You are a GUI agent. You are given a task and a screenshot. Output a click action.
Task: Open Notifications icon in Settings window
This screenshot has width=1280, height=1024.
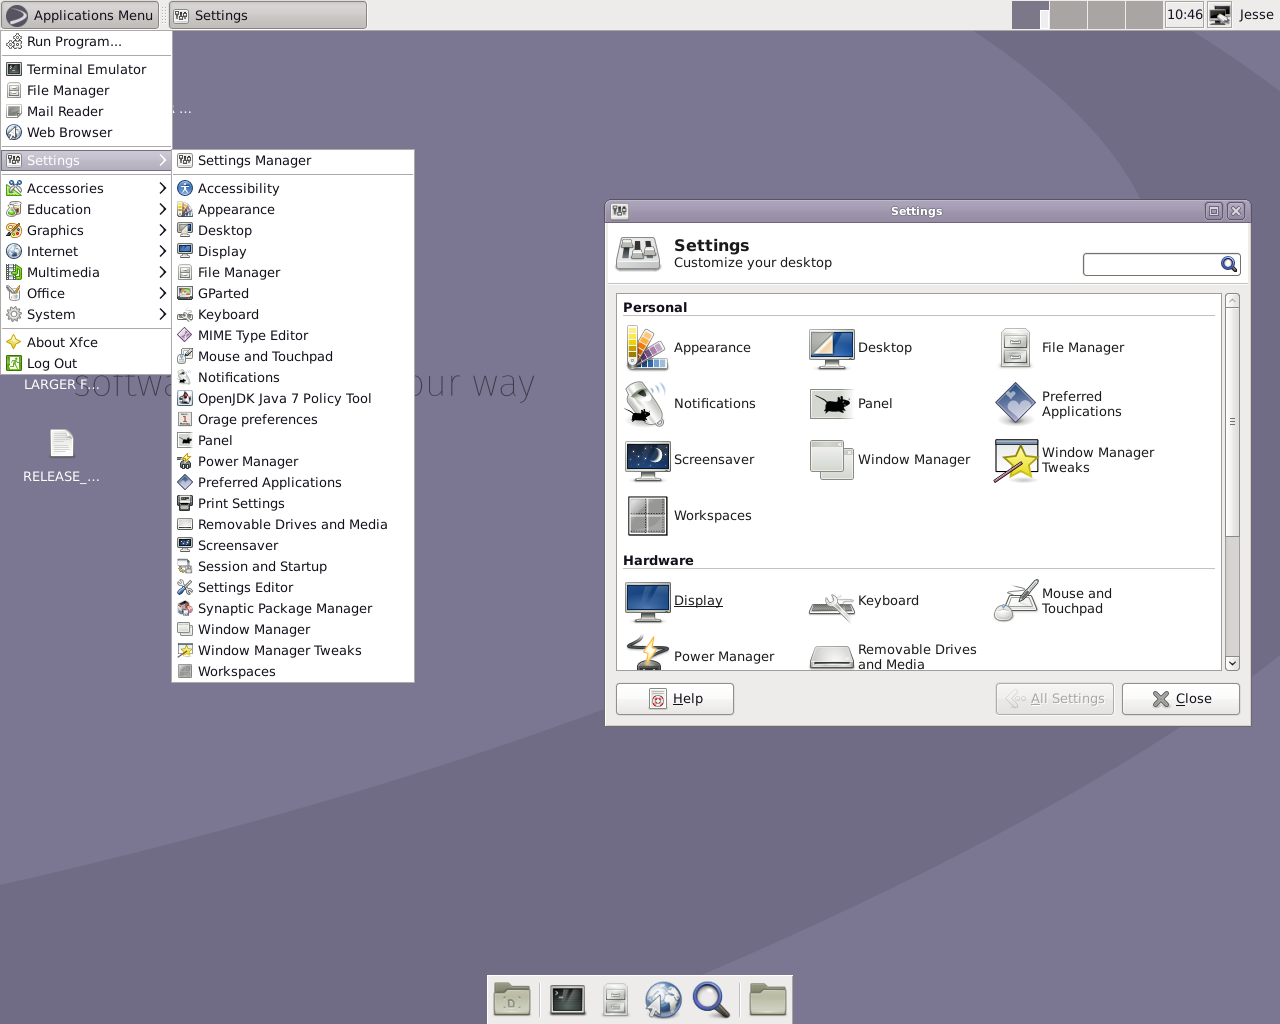pyautogui.click(x=647, y=403)
